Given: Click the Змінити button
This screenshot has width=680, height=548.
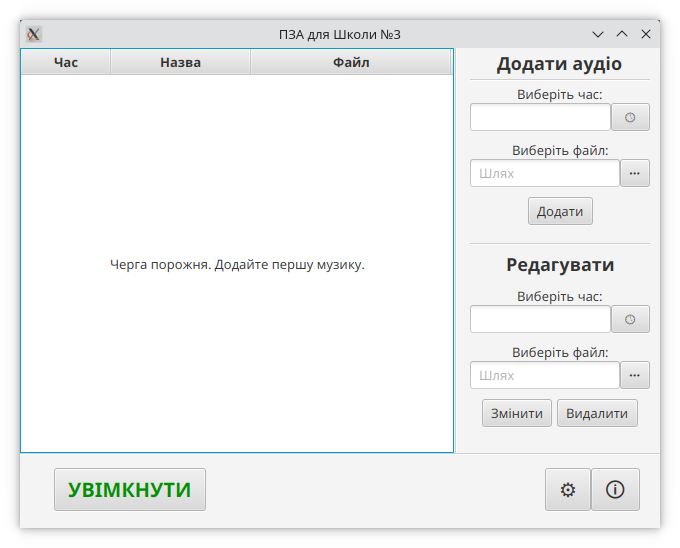Looking at the screenshot, I should (517, 414).
